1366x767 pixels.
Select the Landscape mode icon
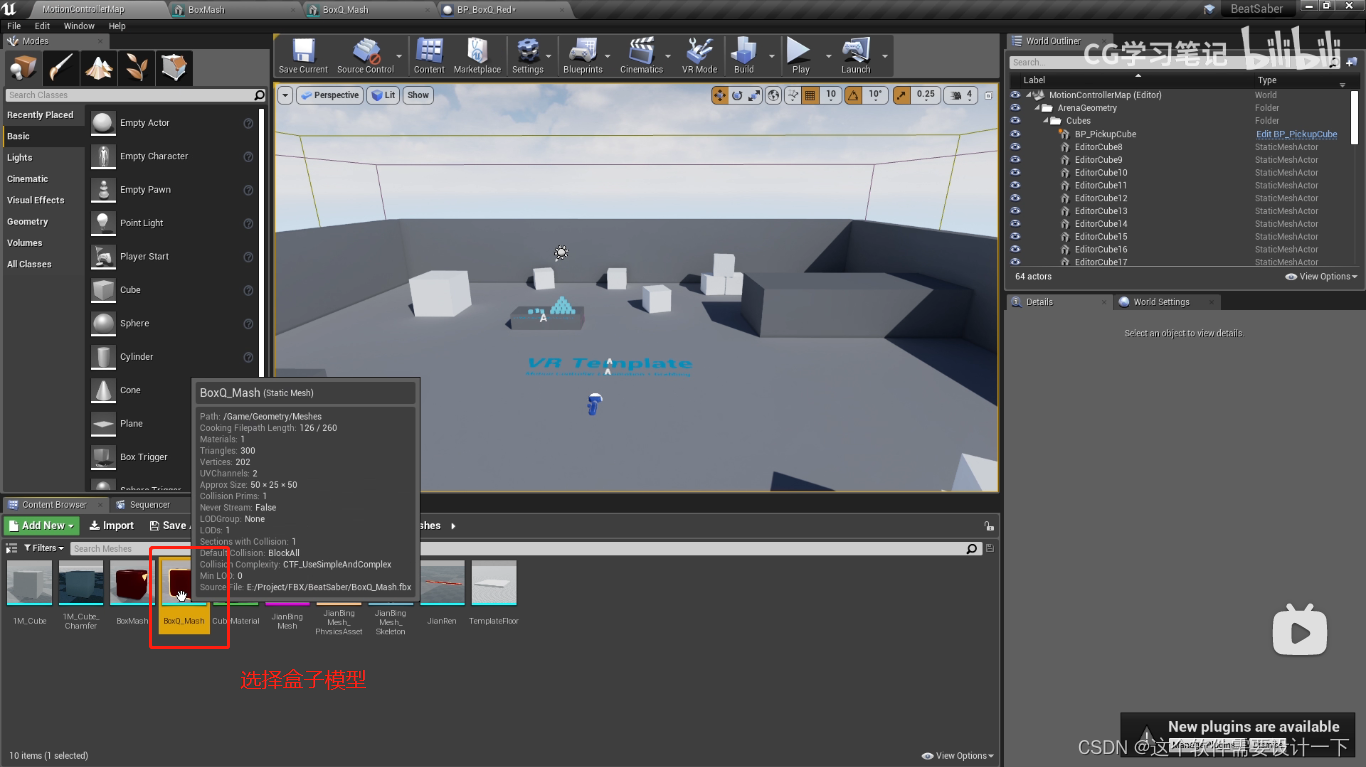[x=98, y=67]
